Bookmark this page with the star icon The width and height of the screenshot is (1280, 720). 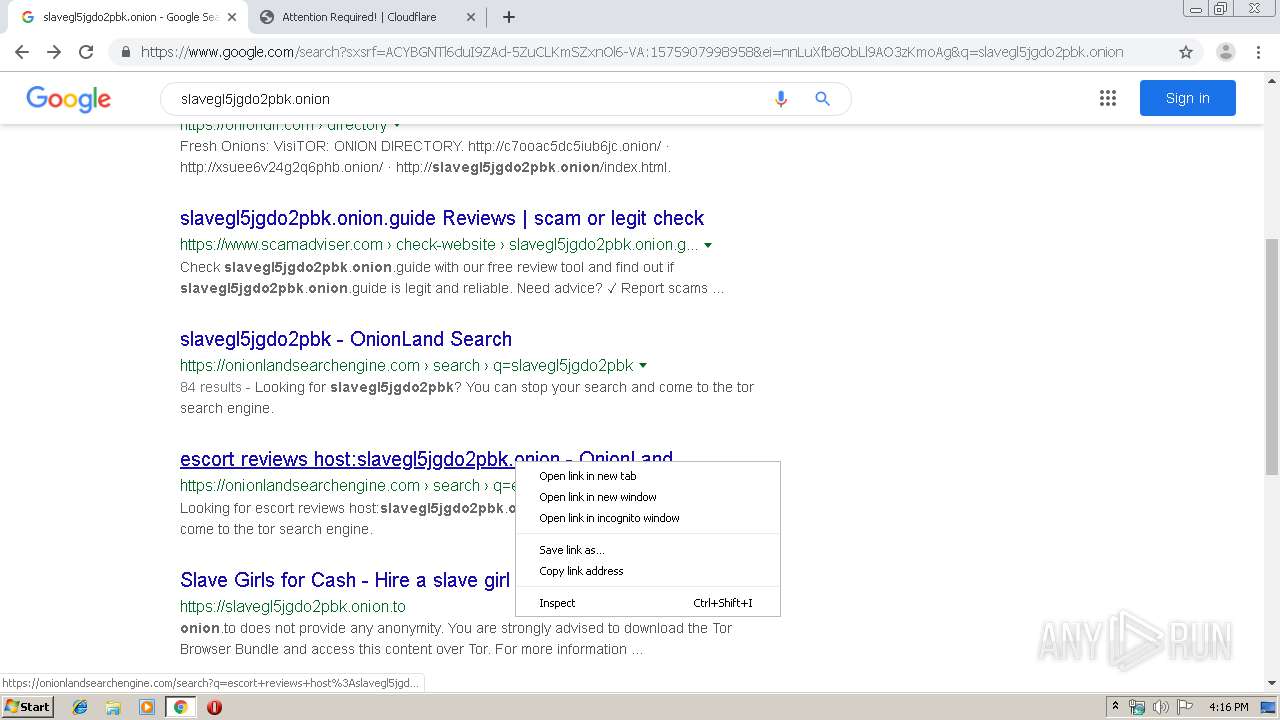[x=1186, y=52]
